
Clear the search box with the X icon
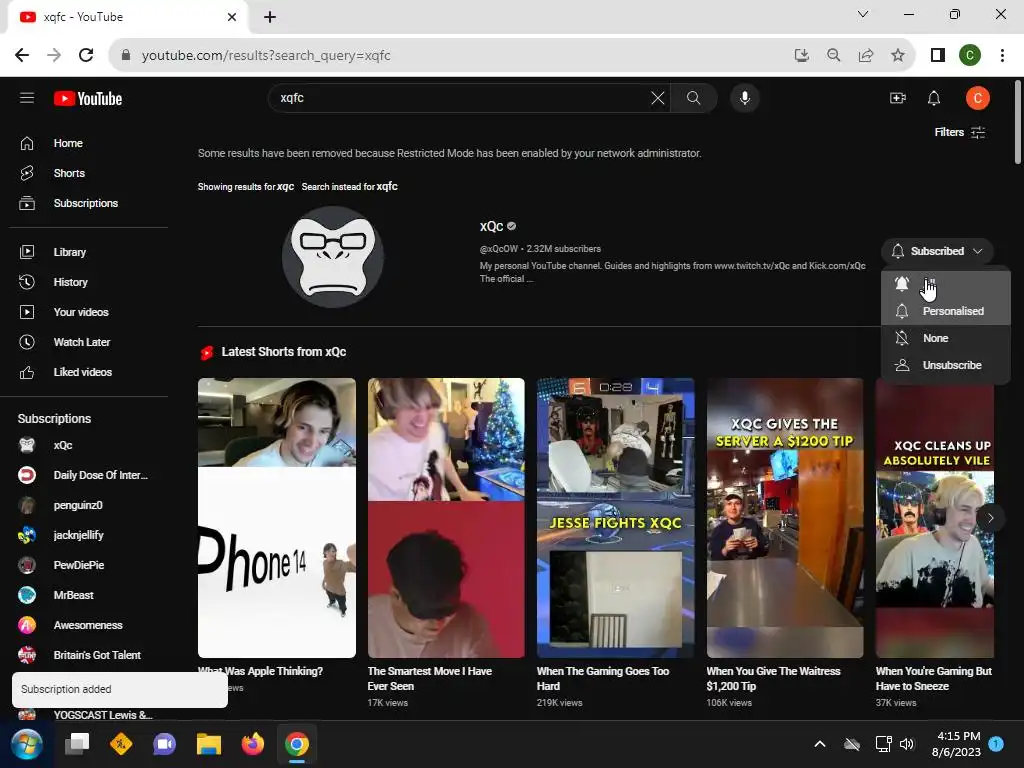pos(658,98)
